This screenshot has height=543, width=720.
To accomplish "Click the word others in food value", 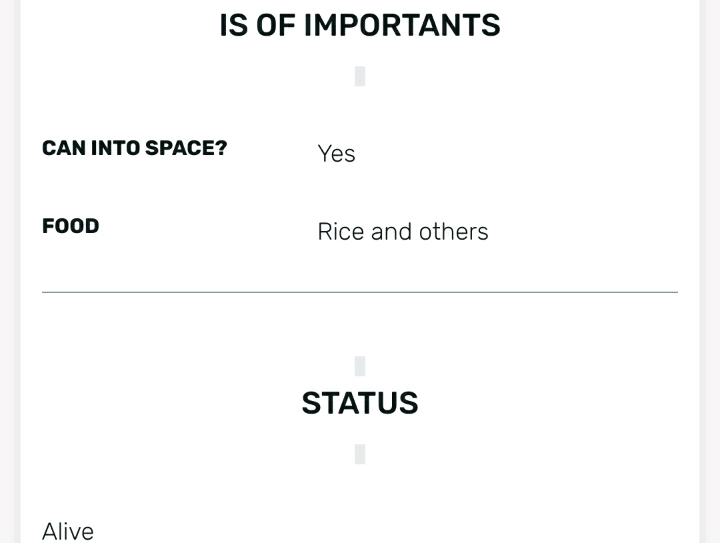I will [454, 231].
